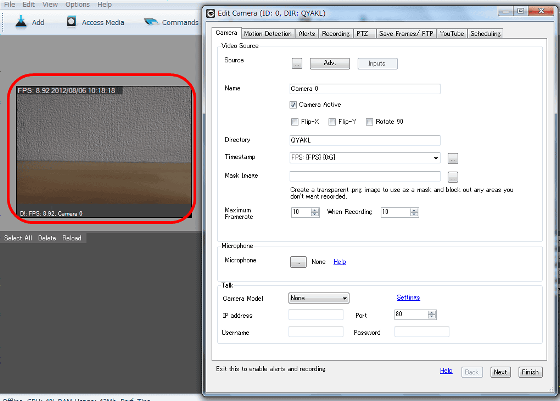The height and width of the screenshot is (401, 560).
Task: Open the timestamp options button
Action: tap(452, 158)
